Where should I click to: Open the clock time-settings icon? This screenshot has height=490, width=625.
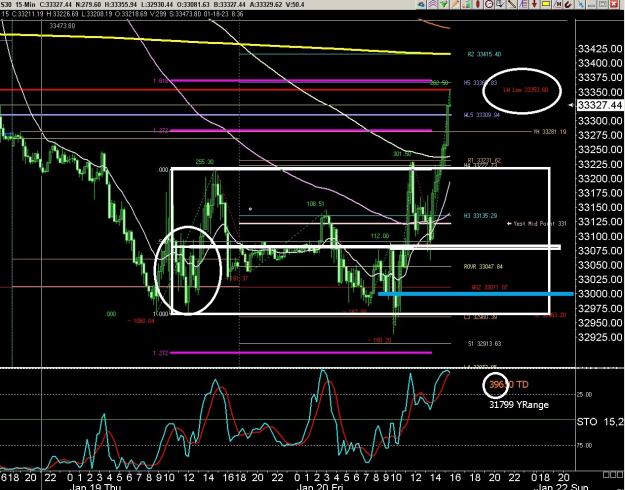489,4
